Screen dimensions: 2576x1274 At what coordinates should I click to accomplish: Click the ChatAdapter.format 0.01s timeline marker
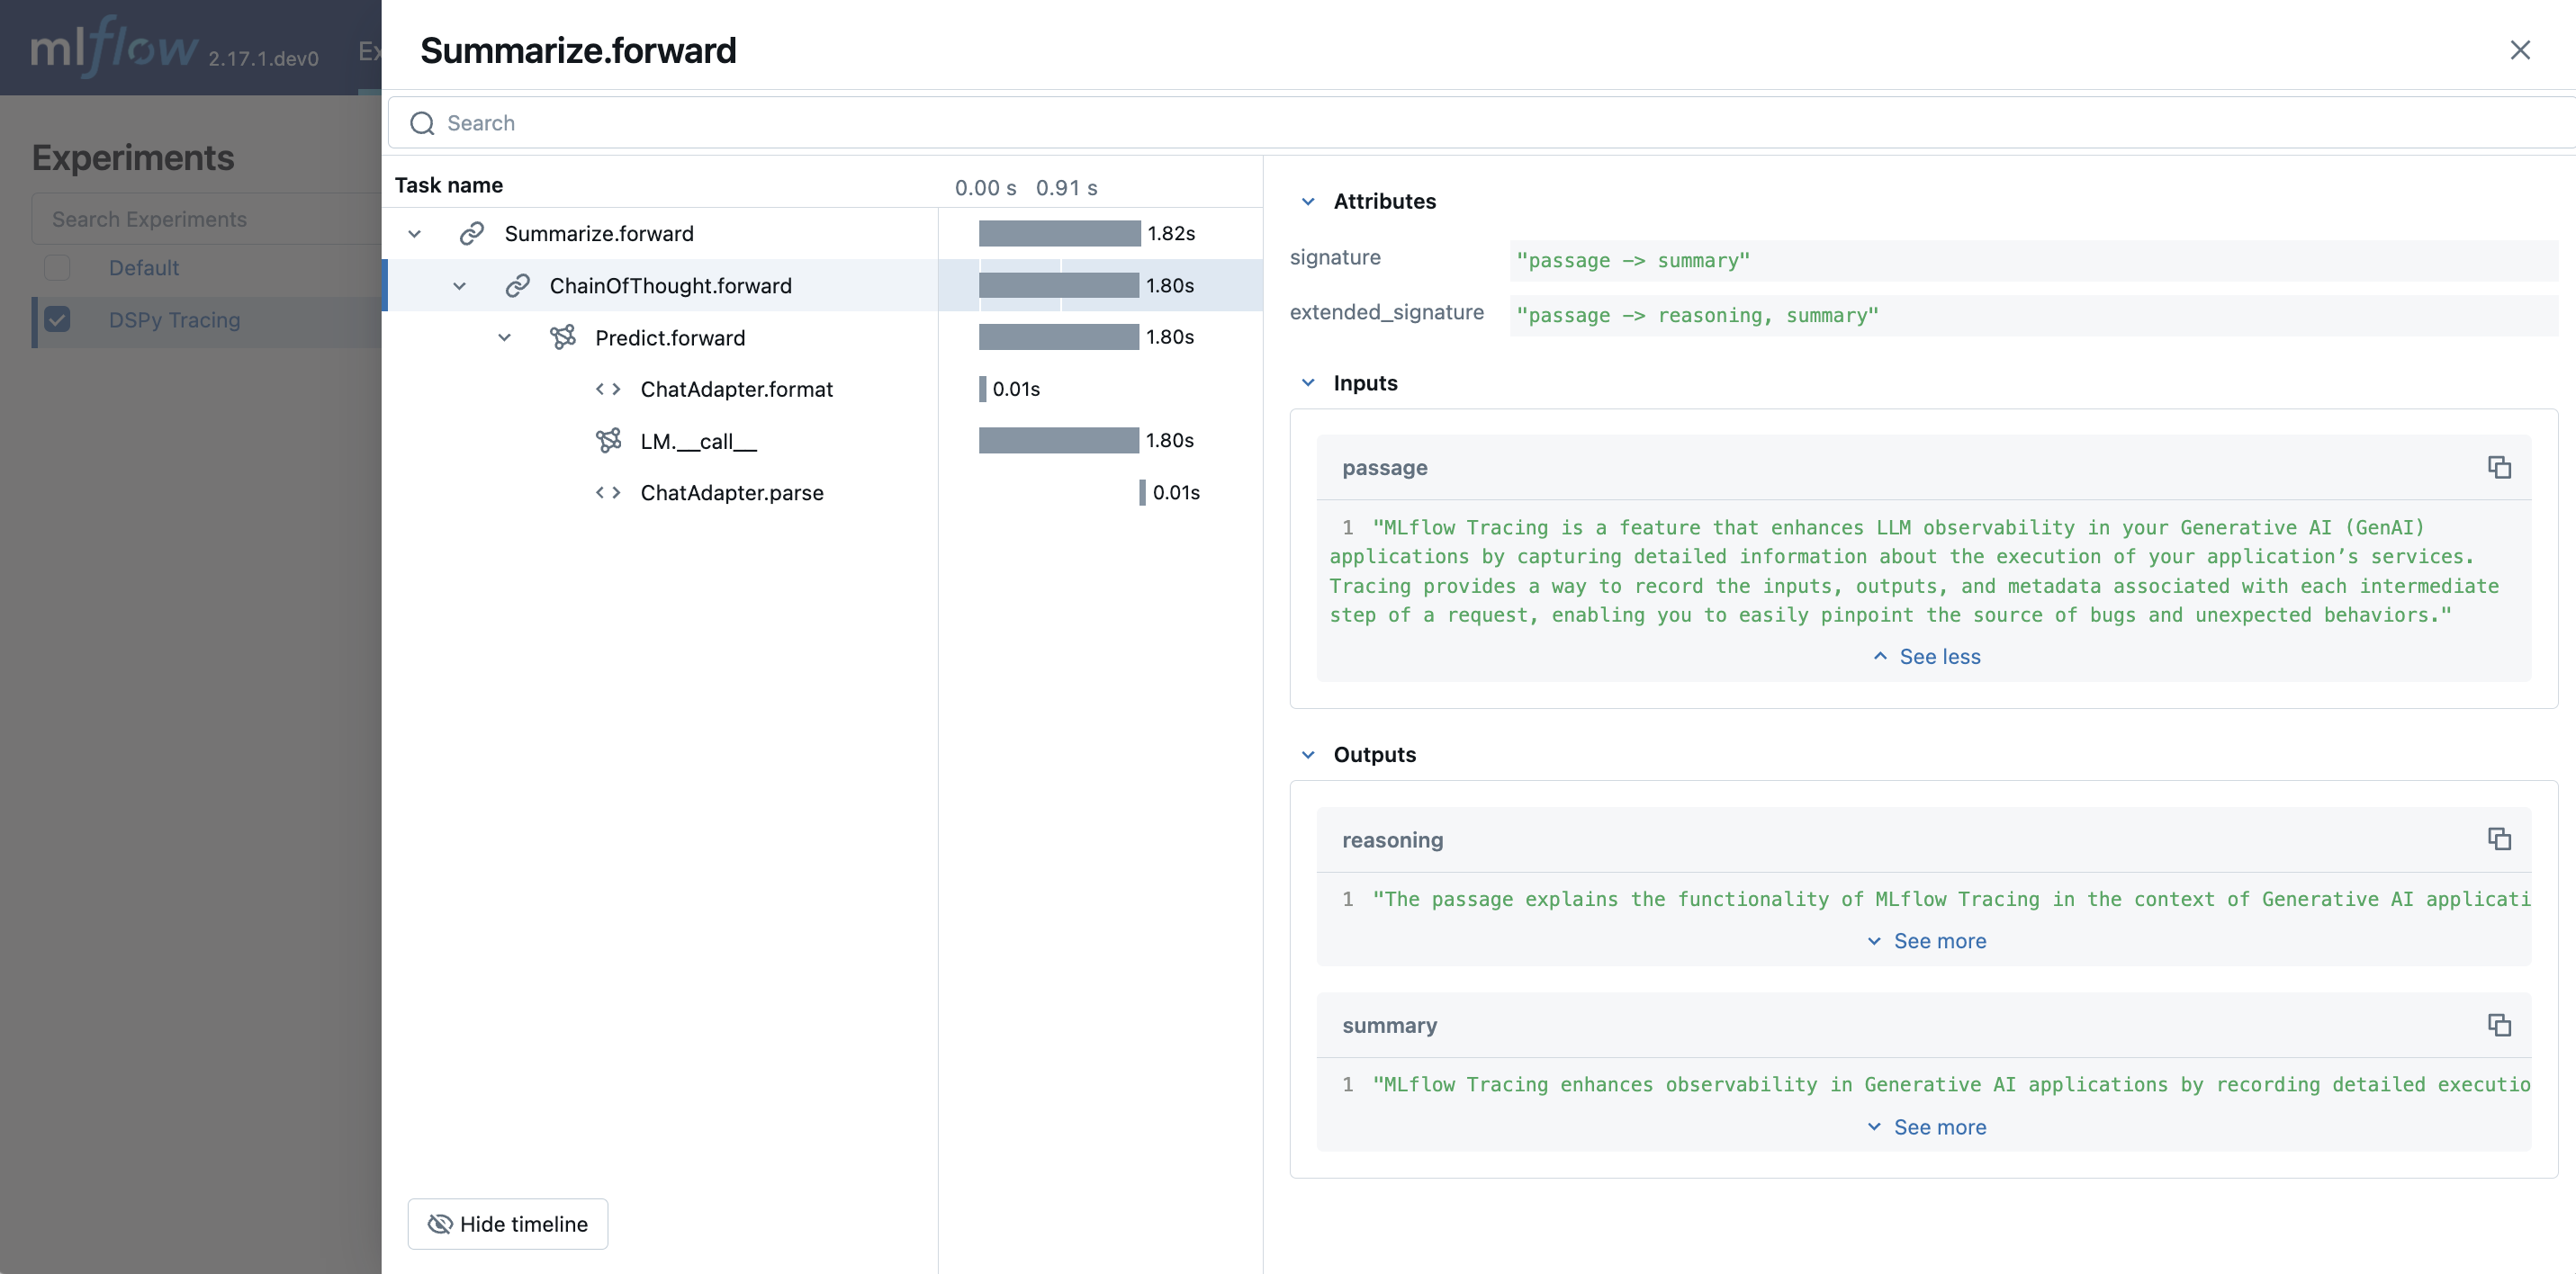click(x=982, y=389)
